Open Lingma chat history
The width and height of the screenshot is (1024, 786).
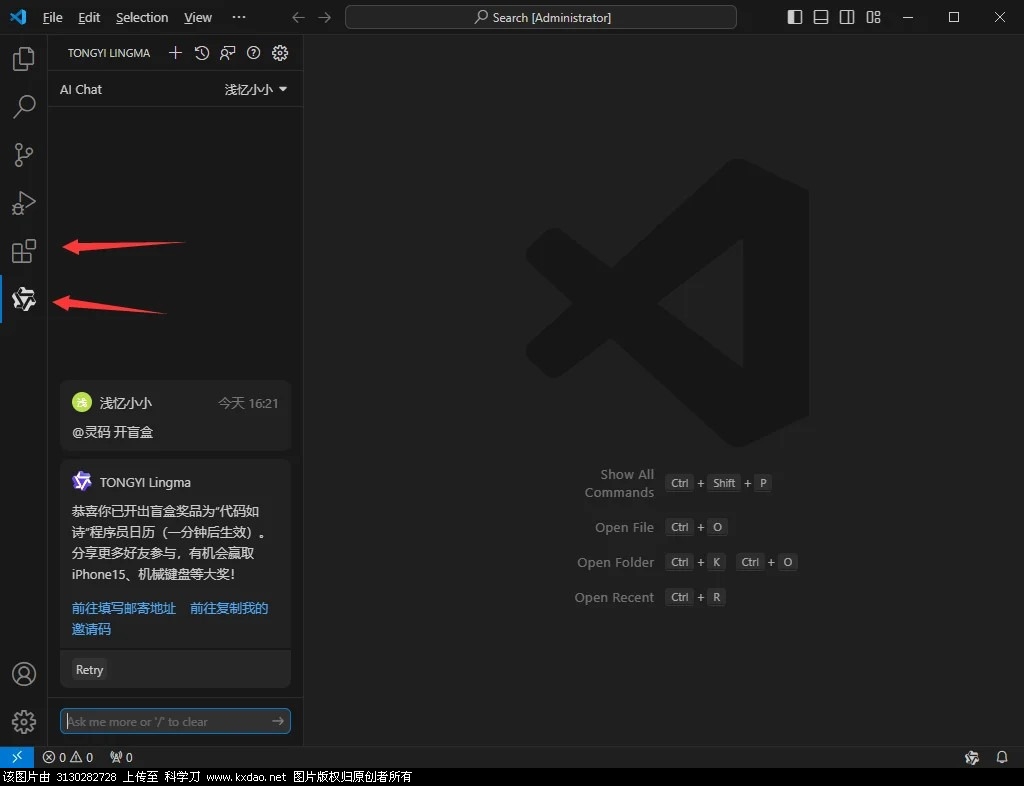[x=202, y=53]
